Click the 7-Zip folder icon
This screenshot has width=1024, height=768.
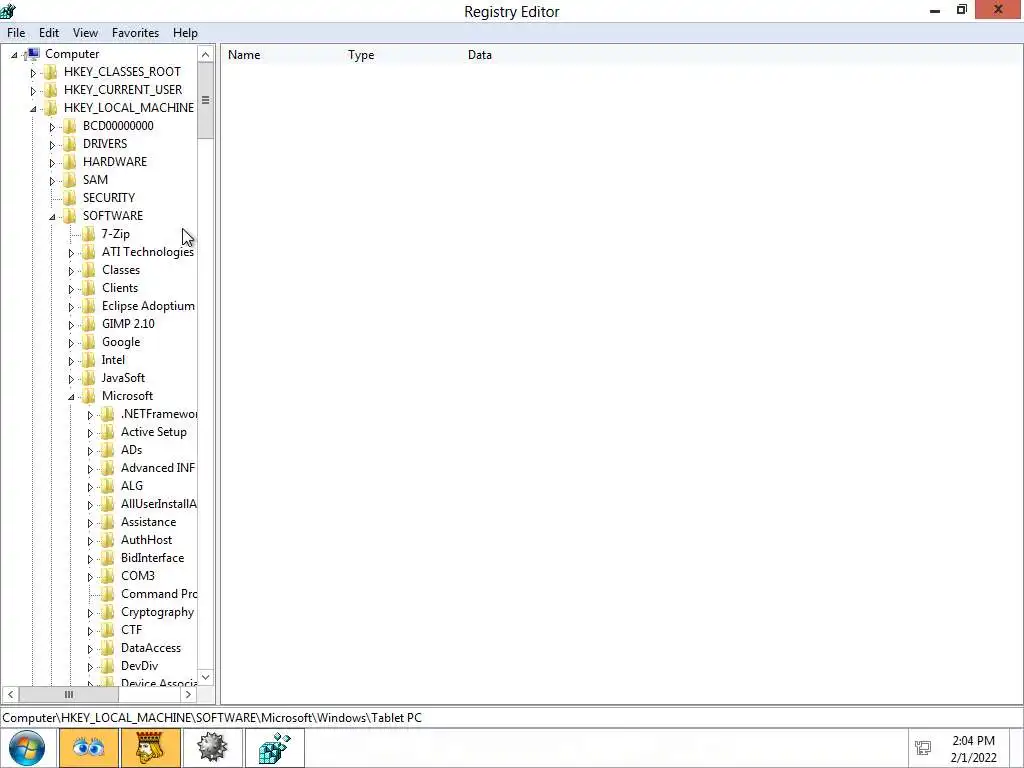[x=89, y=234]
